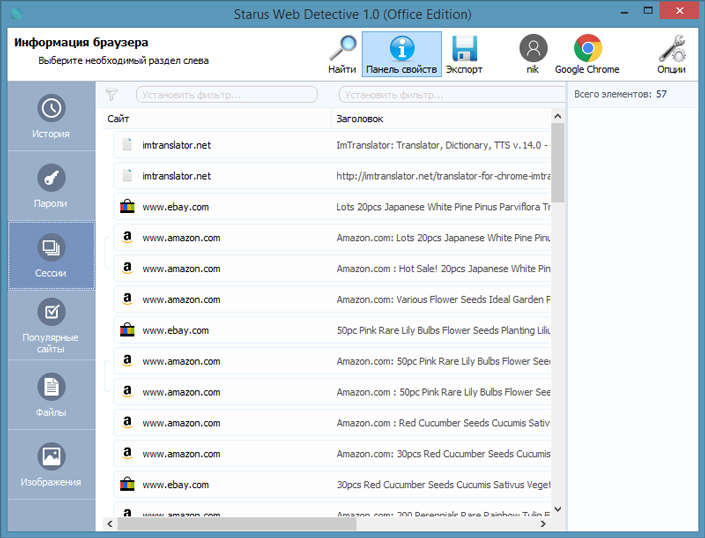The image size is (705, 538).
Task: Select Amazon row 30pcs Red Cucumber Seeds
Action: coord(332,454)
